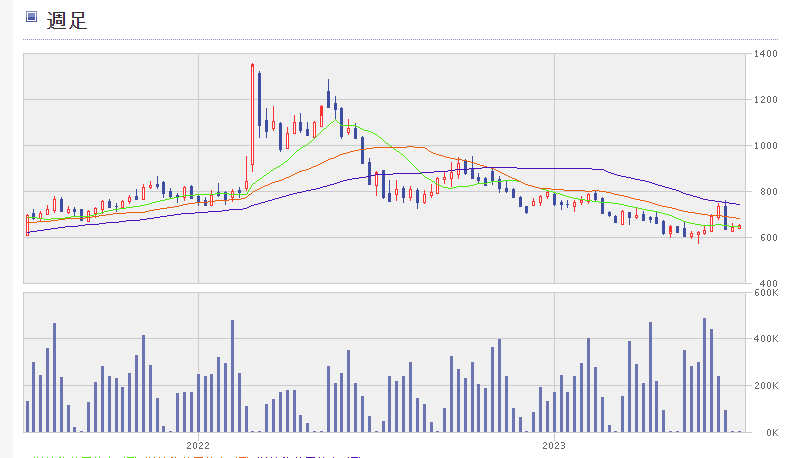Click the 1200 price axis label
This screenshot has width=791, height=458.
[x=767, y=100]
